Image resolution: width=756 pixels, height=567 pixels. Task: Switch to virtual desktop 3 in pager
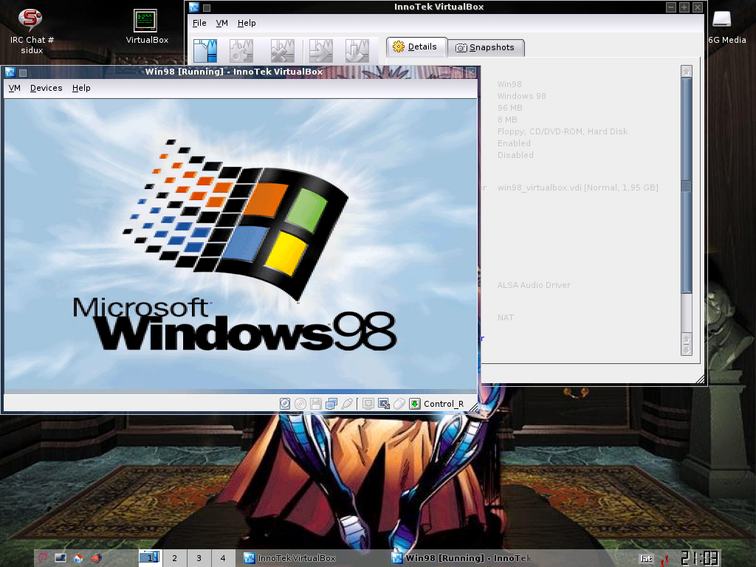[199, 558]
